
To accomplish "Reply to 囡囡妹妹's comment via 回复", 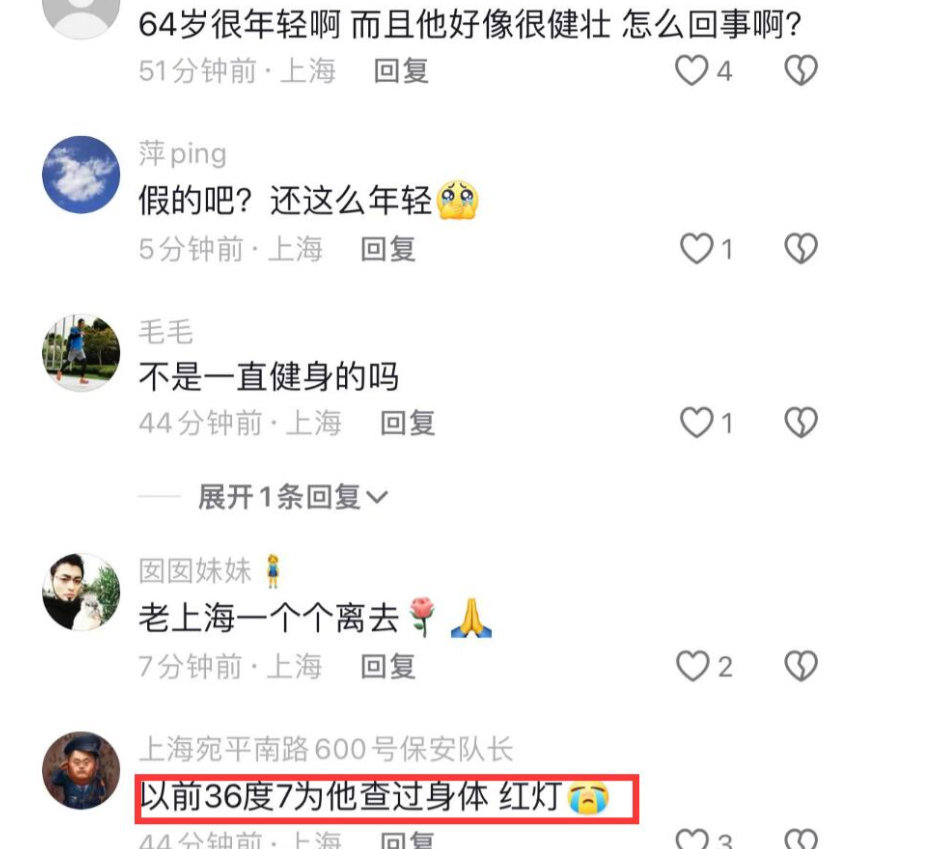I will click(x=388, y=667).
